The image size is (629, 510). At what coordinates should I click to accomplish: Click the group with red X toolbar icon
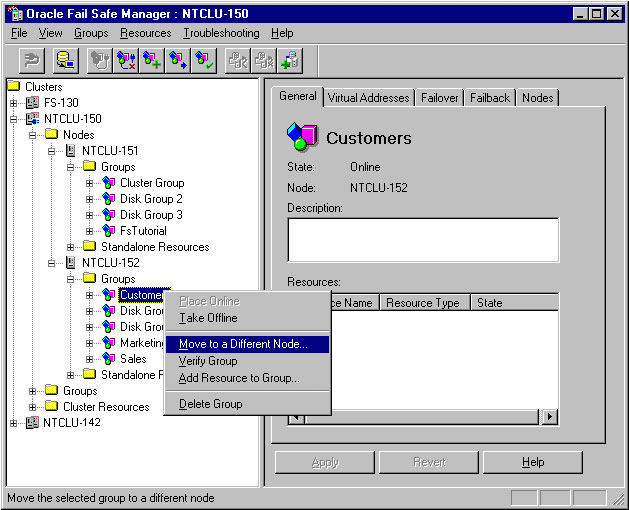point(126,61)
